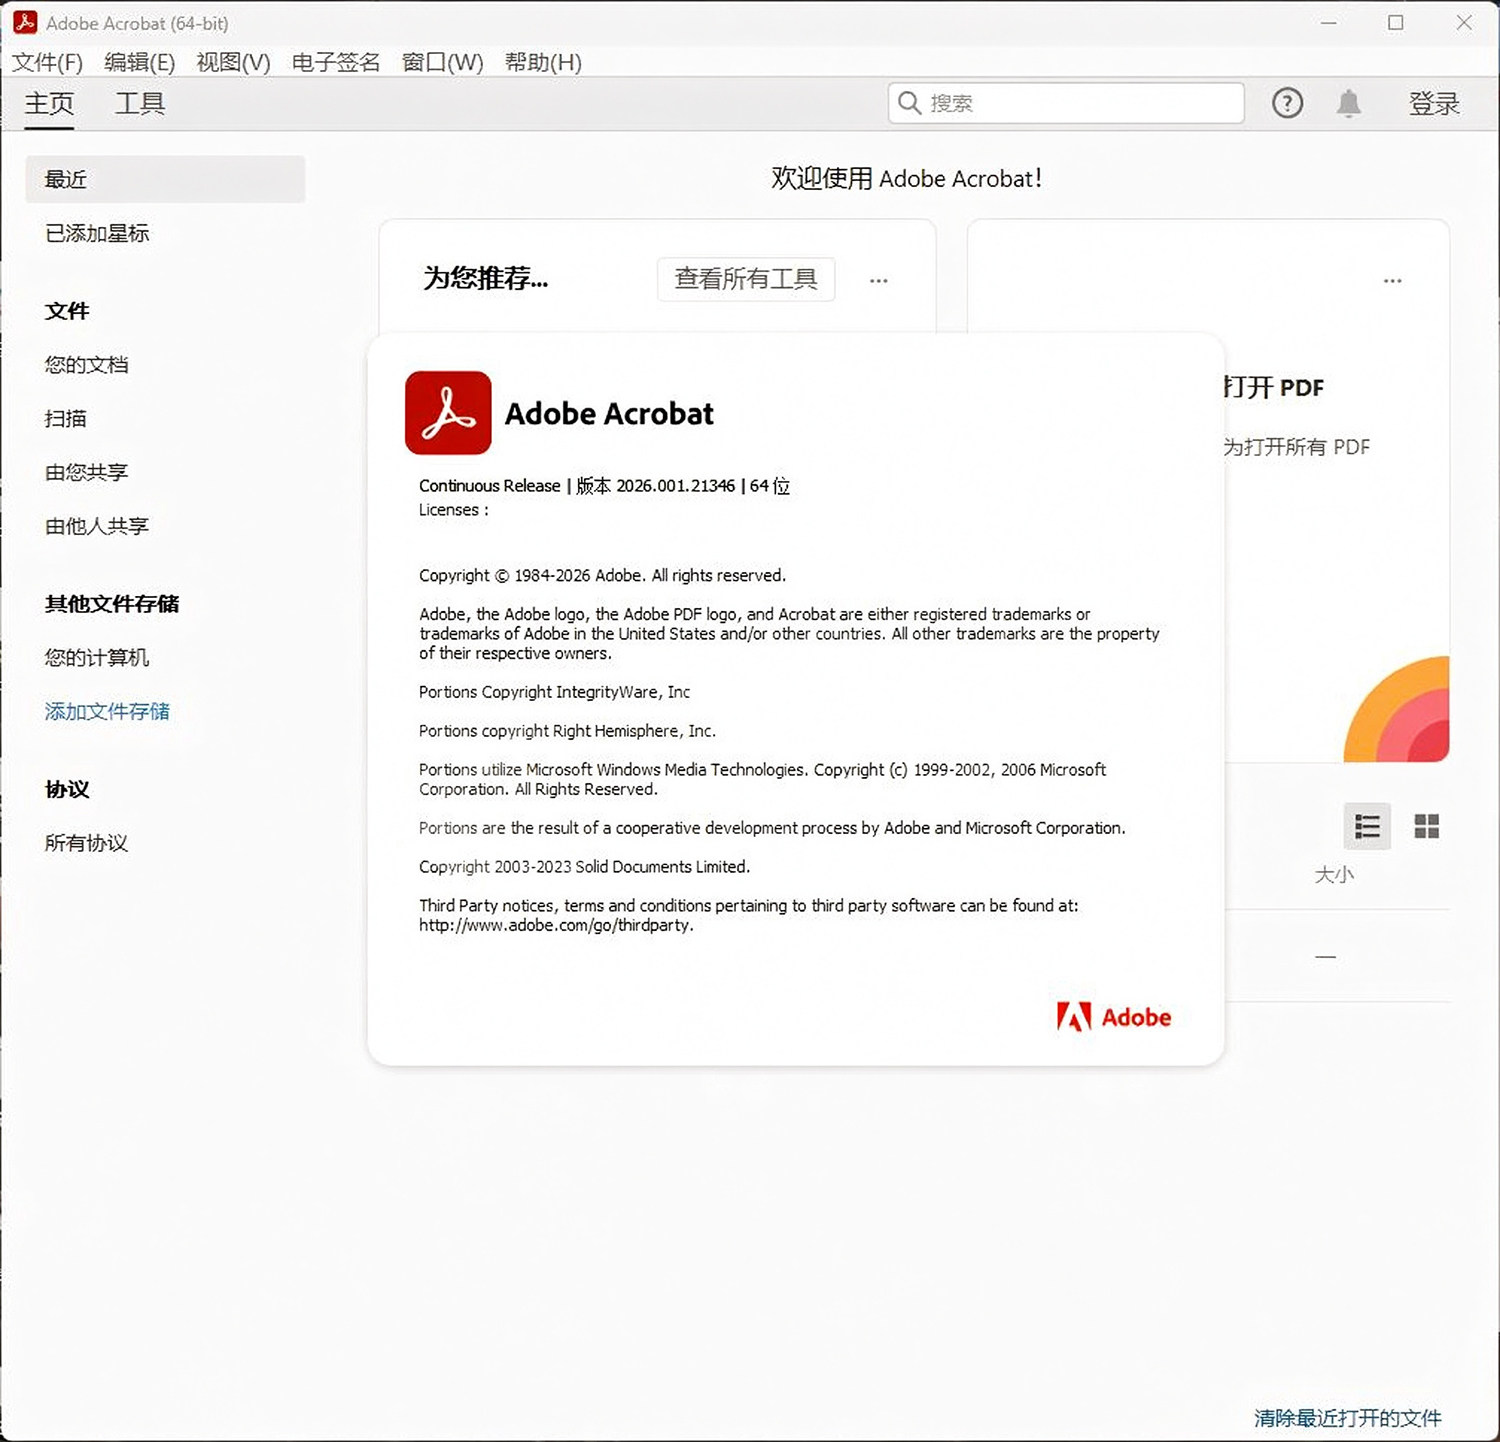Select 已添加星标 in the sidebar
Screen dimensions: 1500x1442
tap(97, 233)
